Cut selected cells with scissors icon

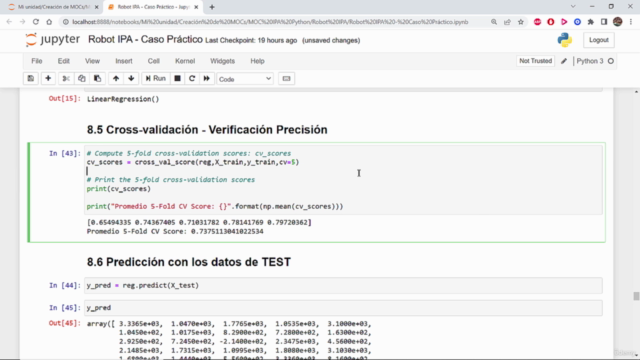coord(66,78)
